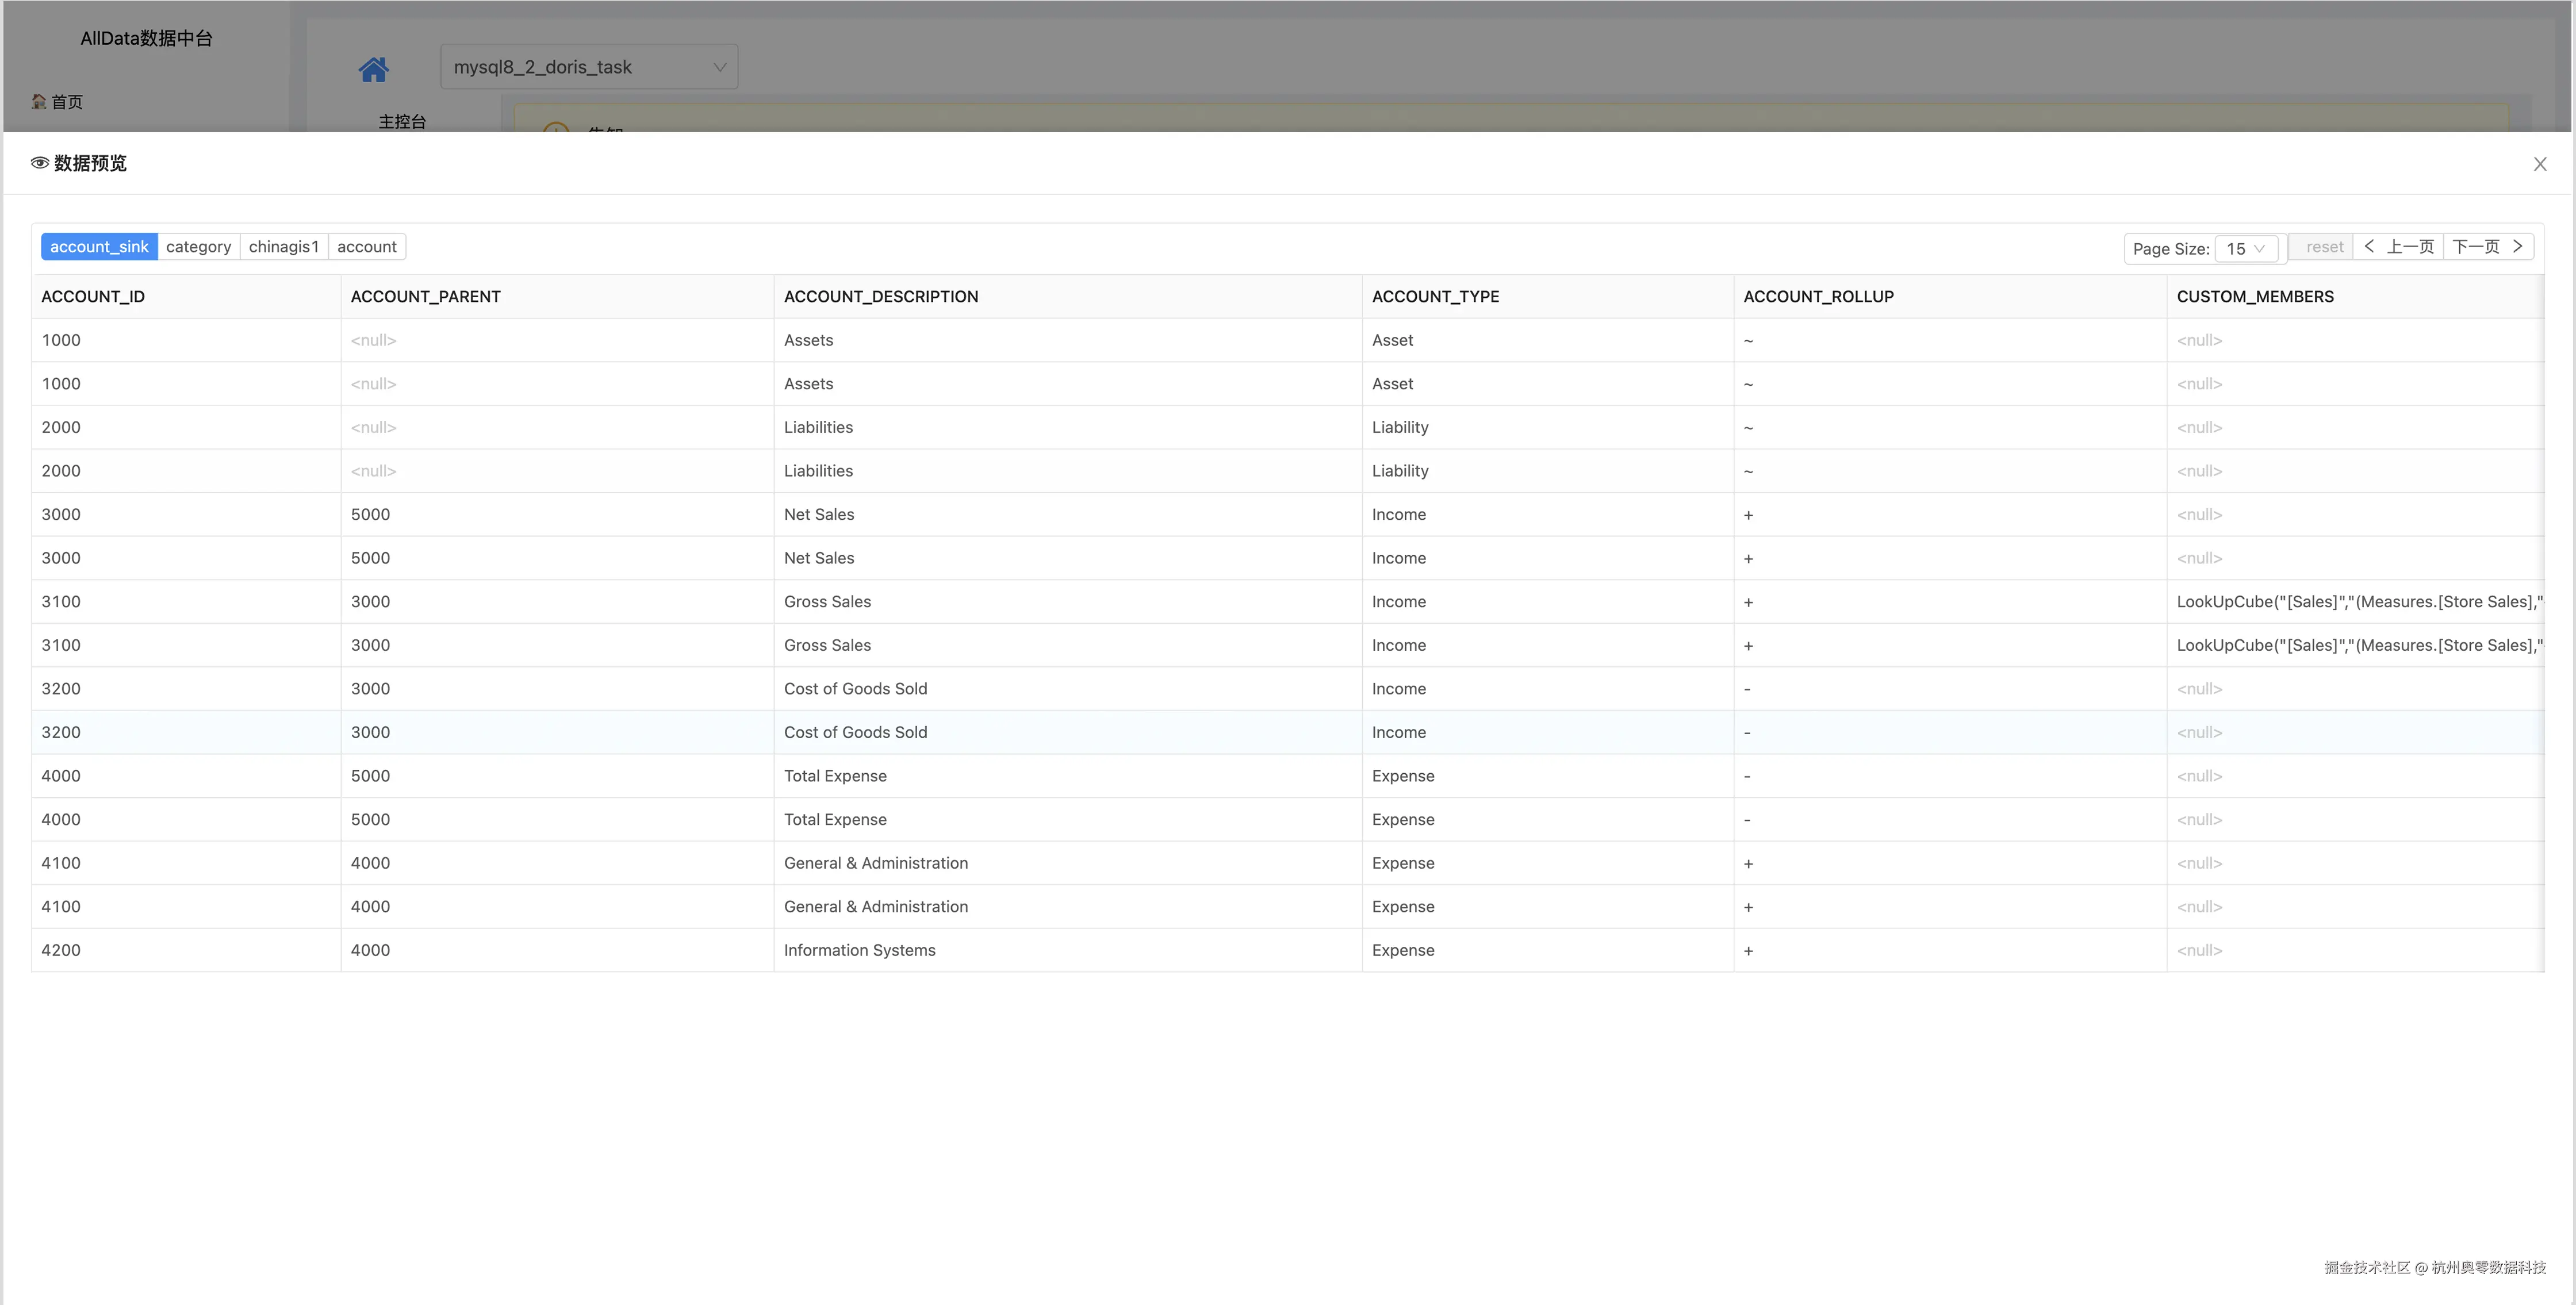Switch to the chinagis1 tab
The height and width of the screenshot is (1305, 2576).
(283, 247)
